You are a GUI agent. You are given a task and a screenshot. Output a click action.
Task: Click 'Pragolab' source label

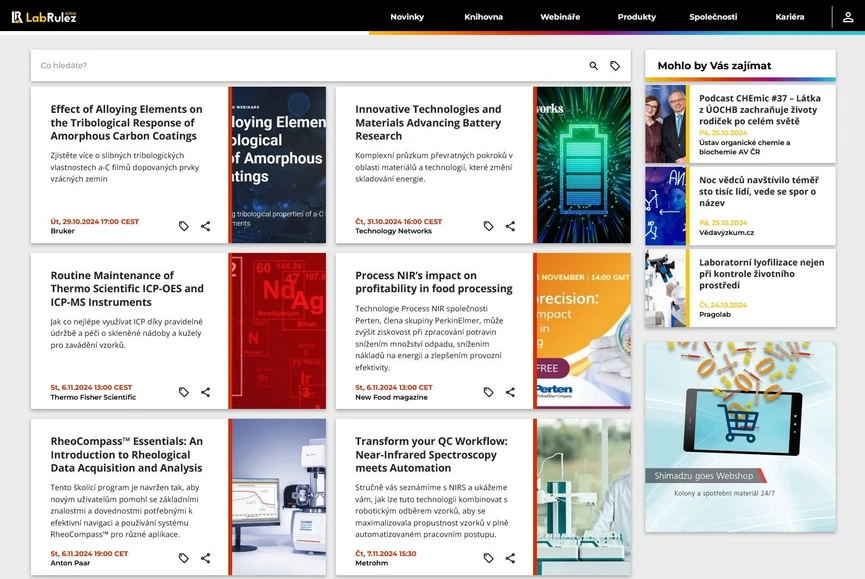click(714, 314)
